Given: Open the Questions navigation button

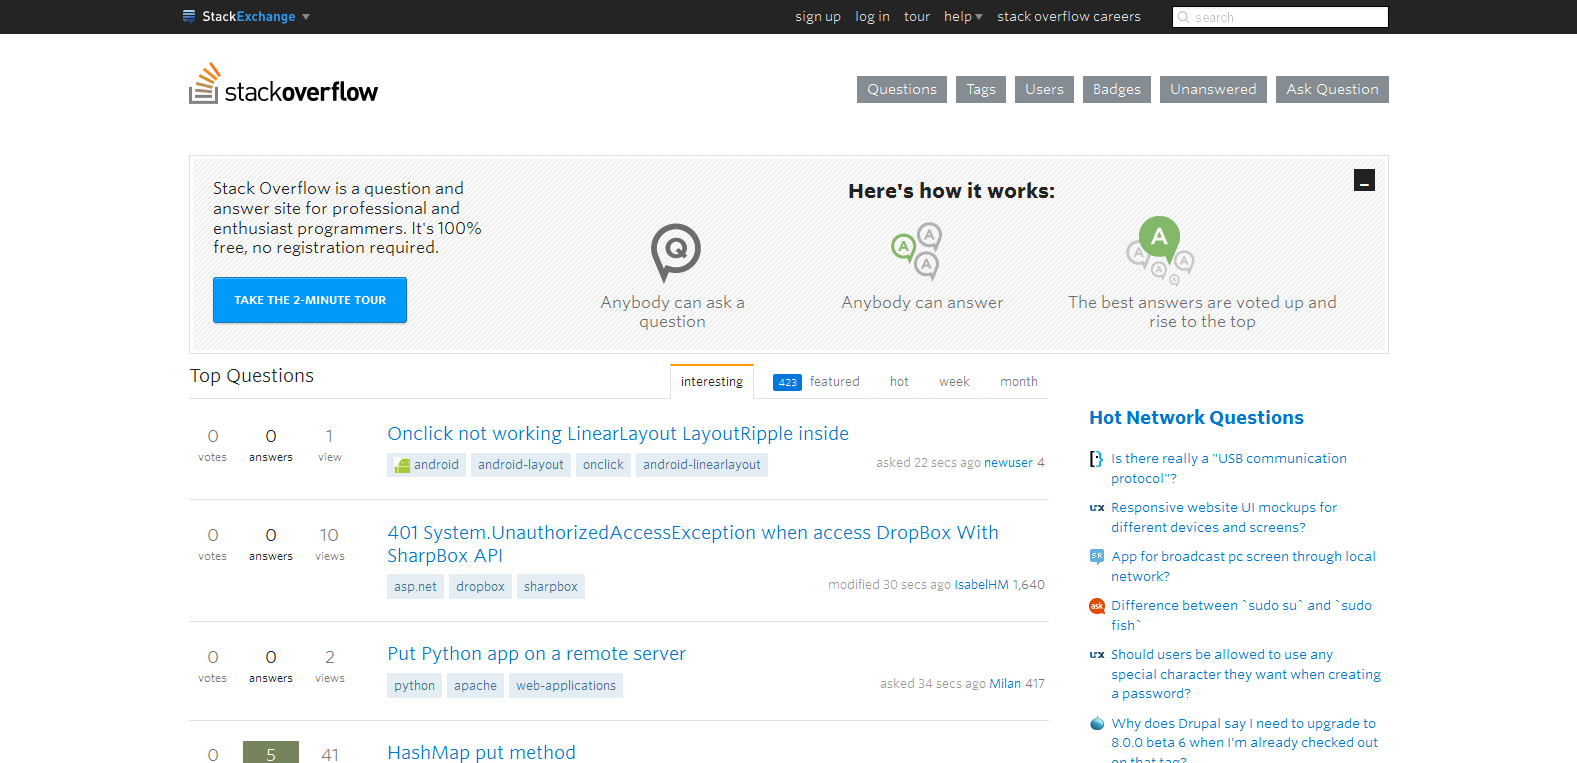Looking at the screenshot, I should [902, 89].
